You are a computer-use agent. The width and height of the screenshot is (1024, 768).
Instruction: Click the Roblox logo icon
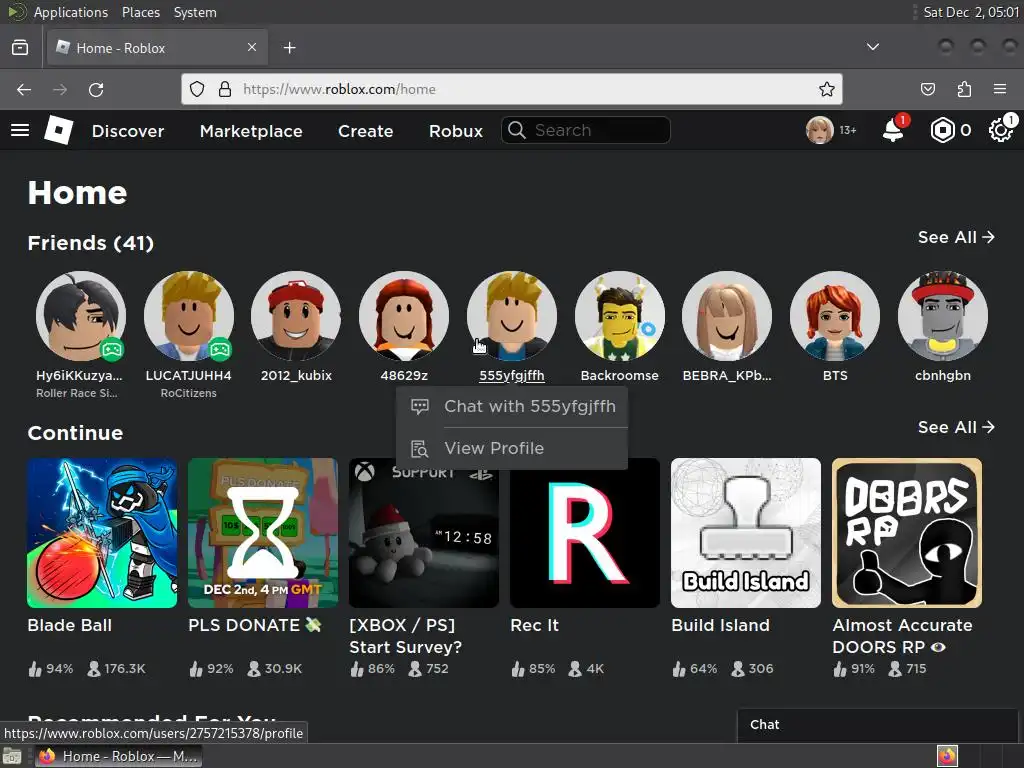pyautogui.click(x=59, y=130)
